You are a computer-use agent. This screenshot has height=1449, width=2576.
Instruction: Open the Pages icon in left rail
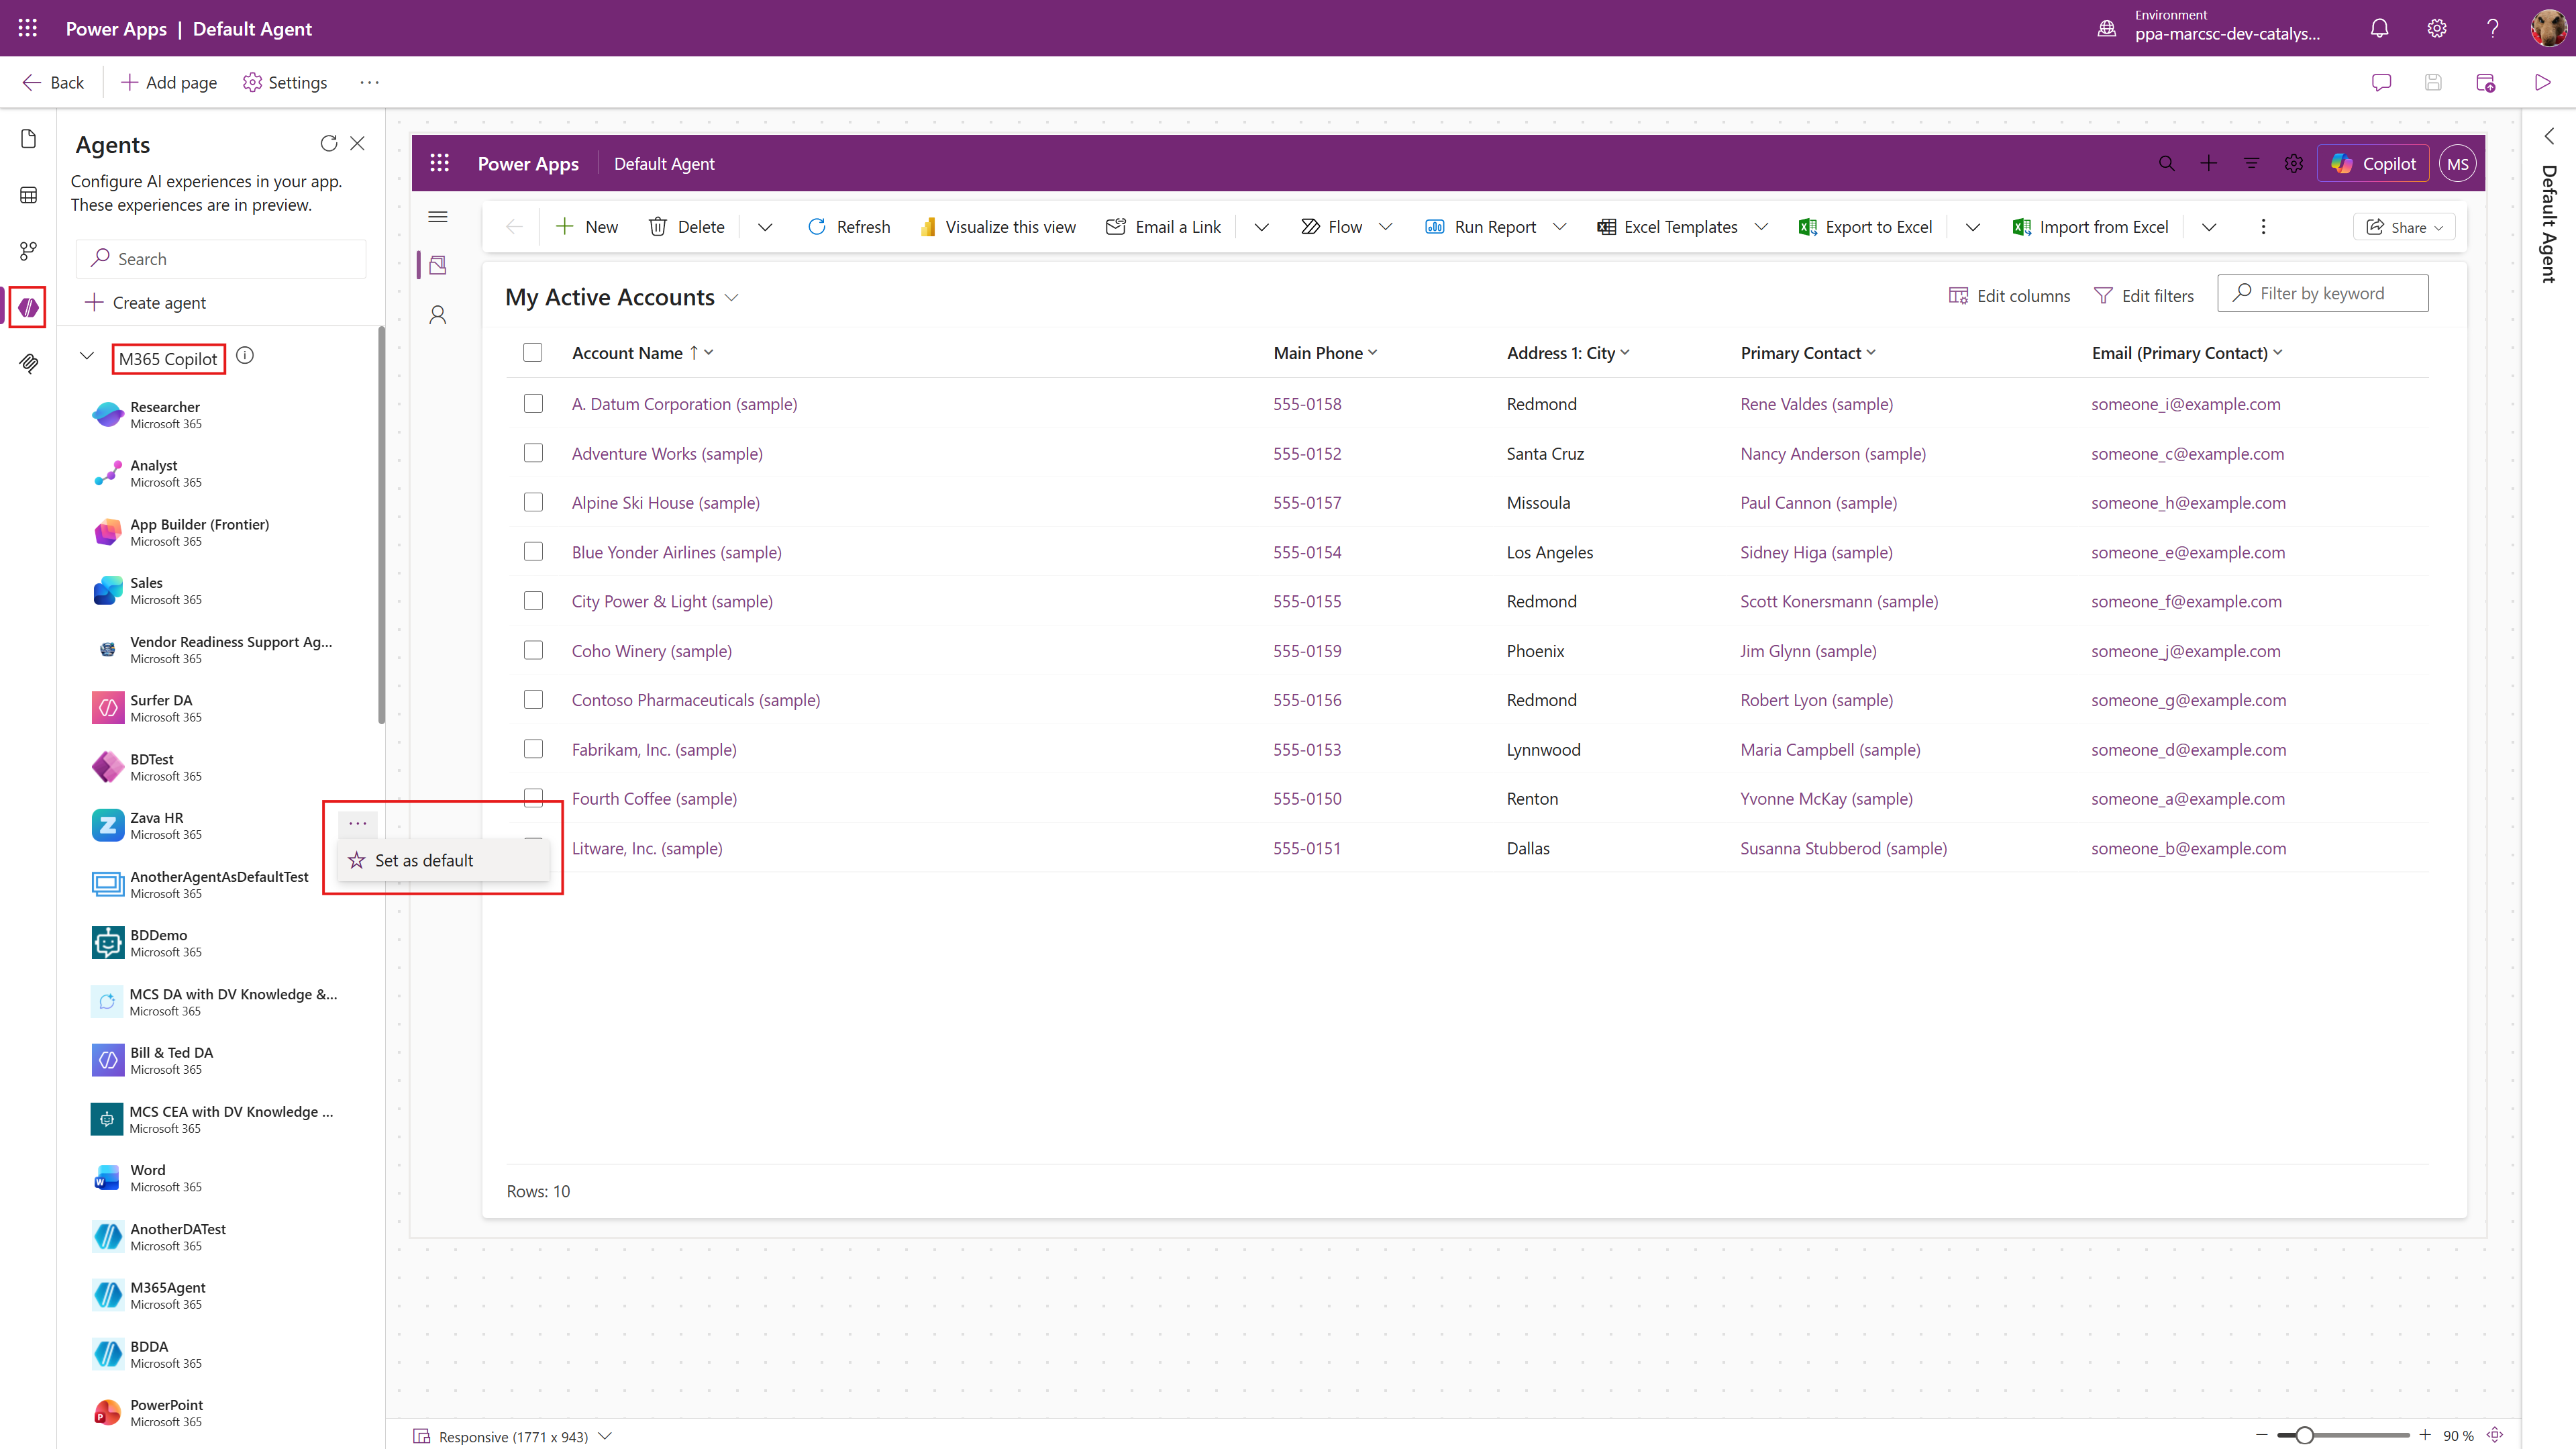tap(29, 139)
